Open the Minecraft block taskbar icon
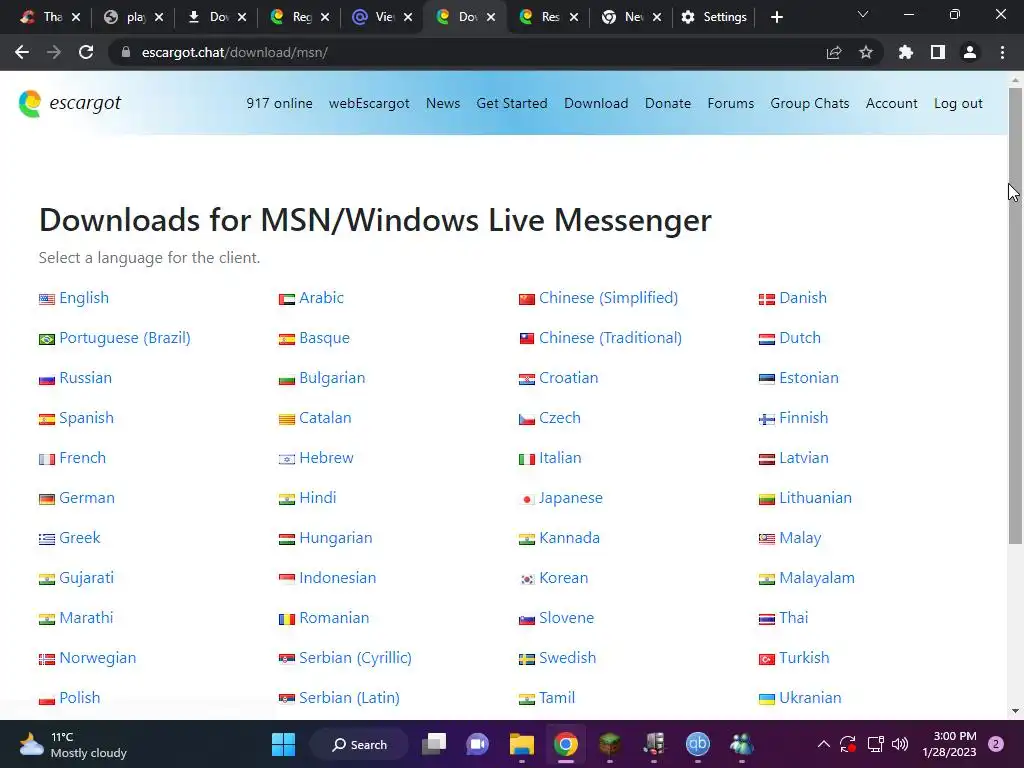 point(609,744)
